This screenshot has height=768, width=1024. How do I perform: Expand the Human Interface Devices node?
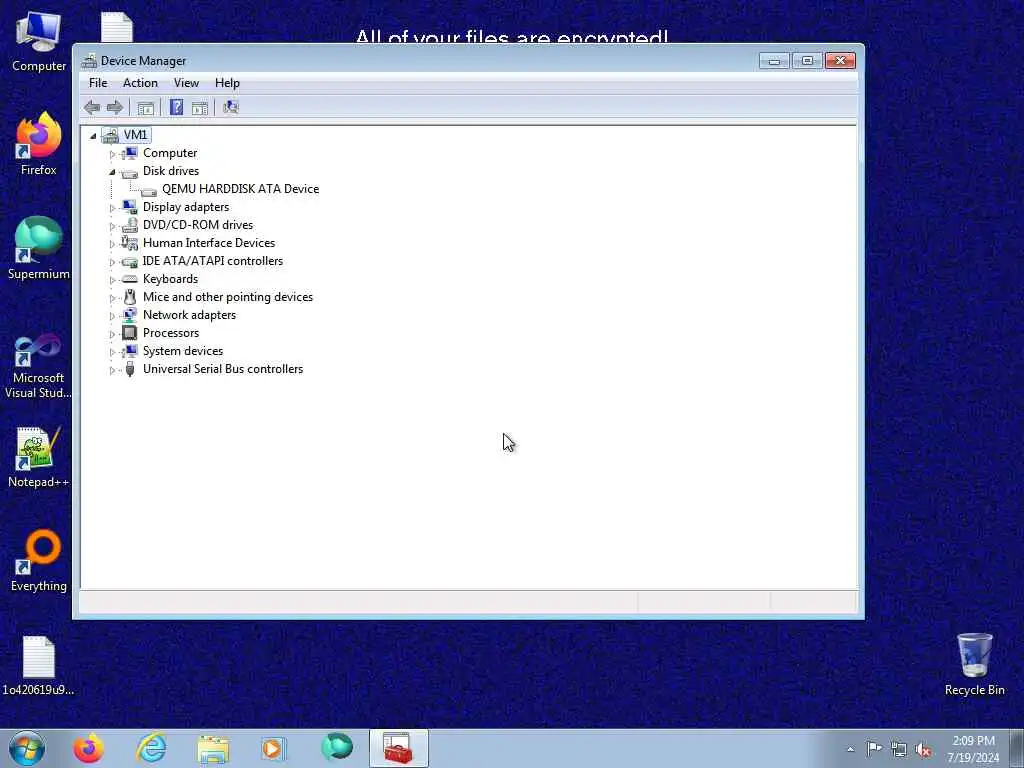(x=112, y=244)
